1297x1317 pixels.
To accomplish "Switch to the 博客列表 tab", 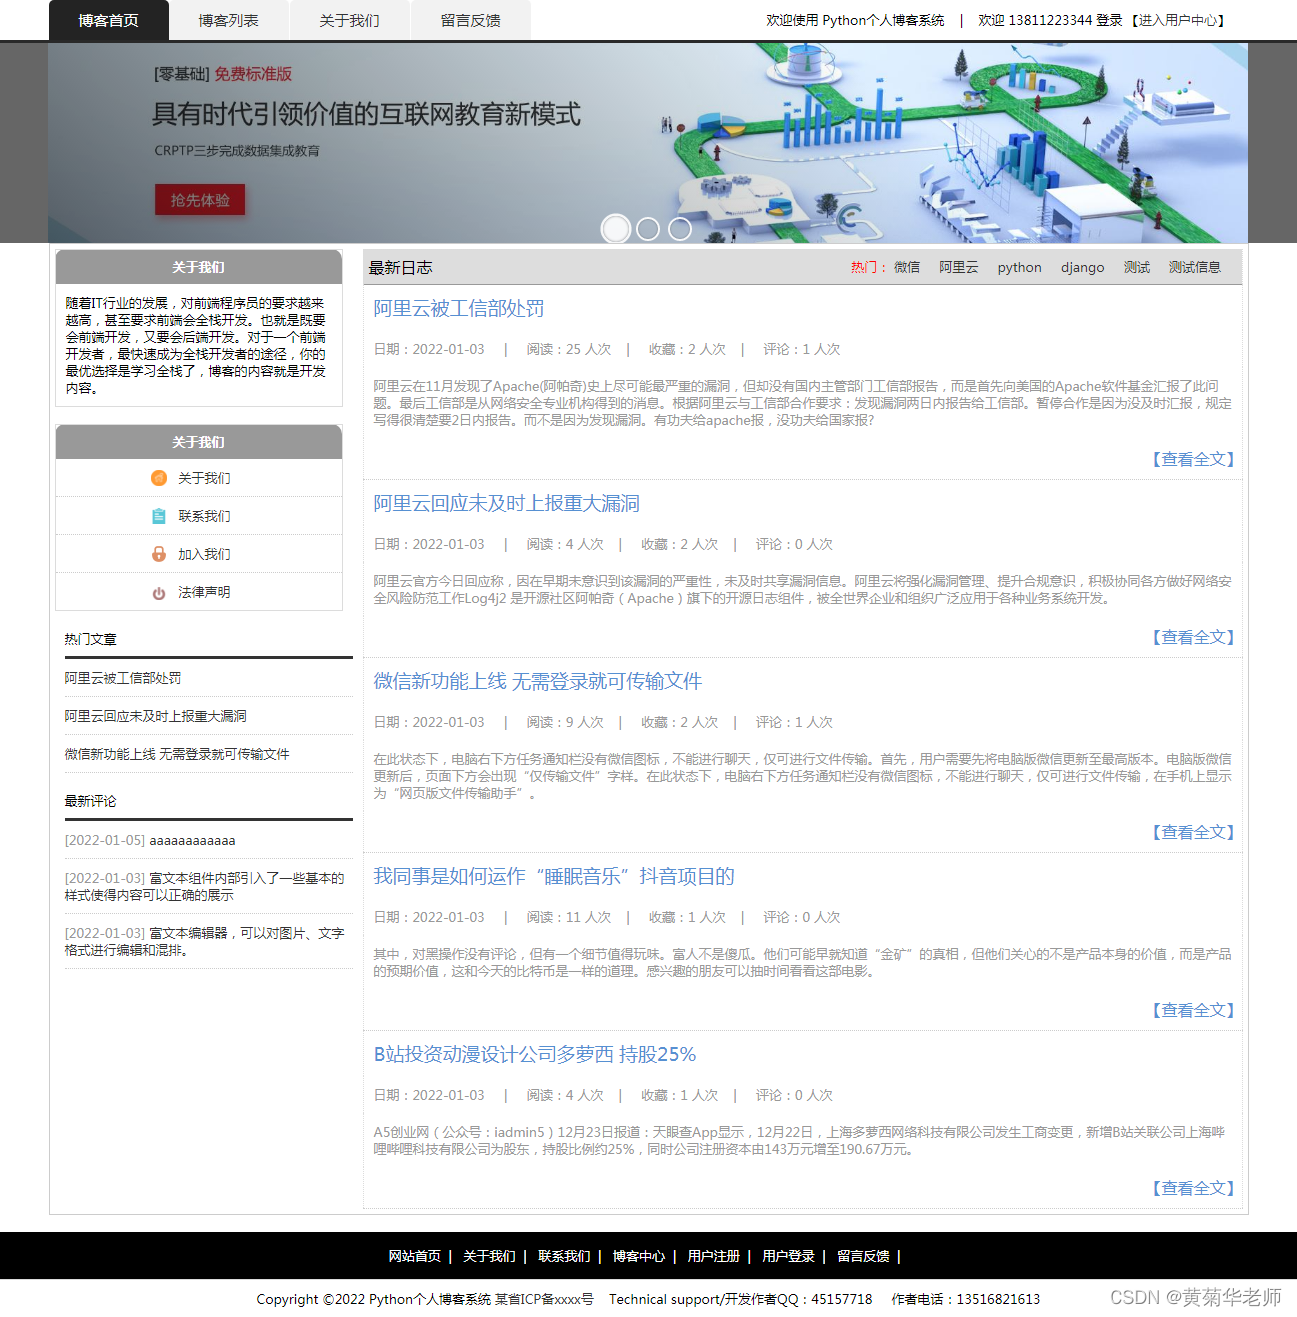I will [229, 20].
